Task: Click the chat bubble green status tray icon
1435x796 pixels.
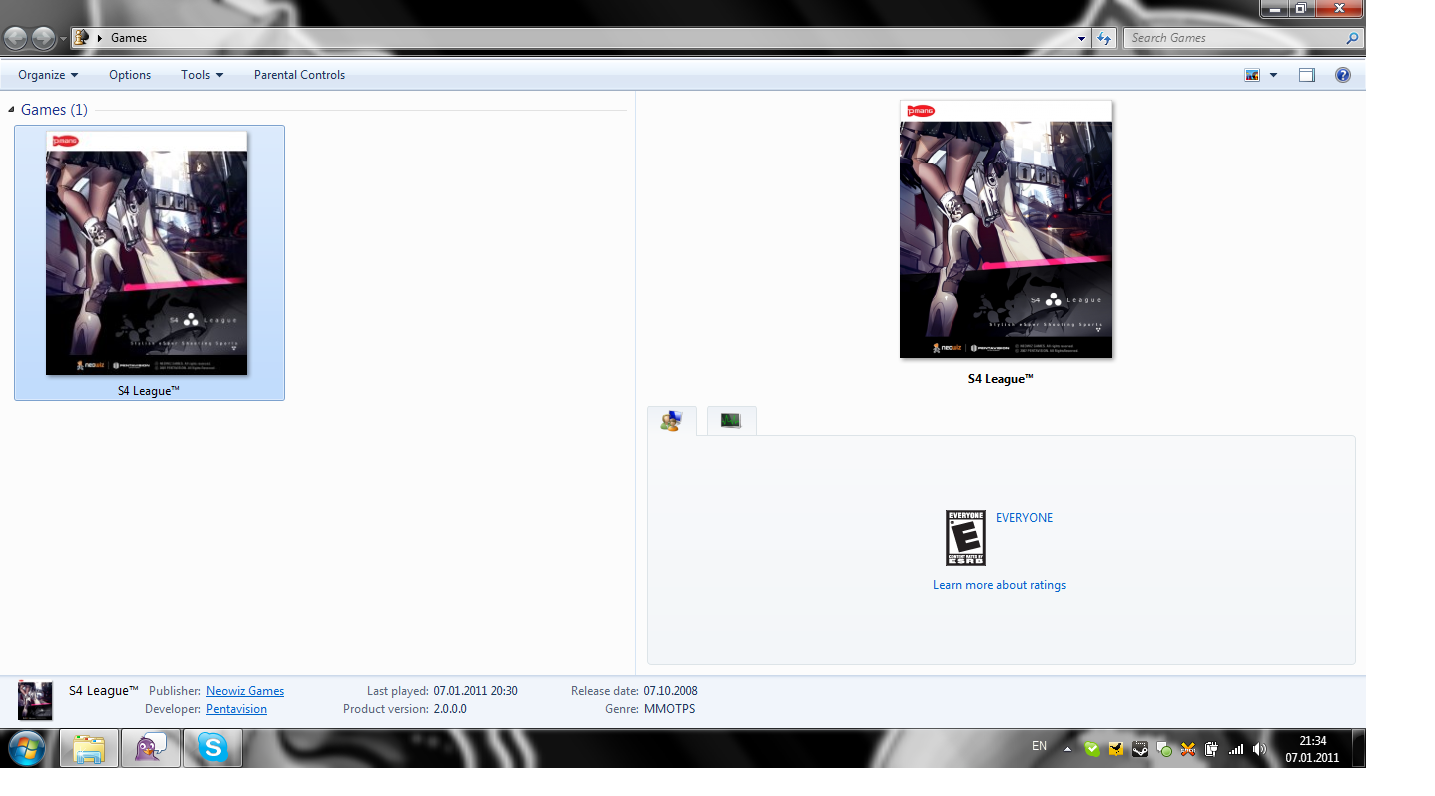Action: coord(1164,748)
